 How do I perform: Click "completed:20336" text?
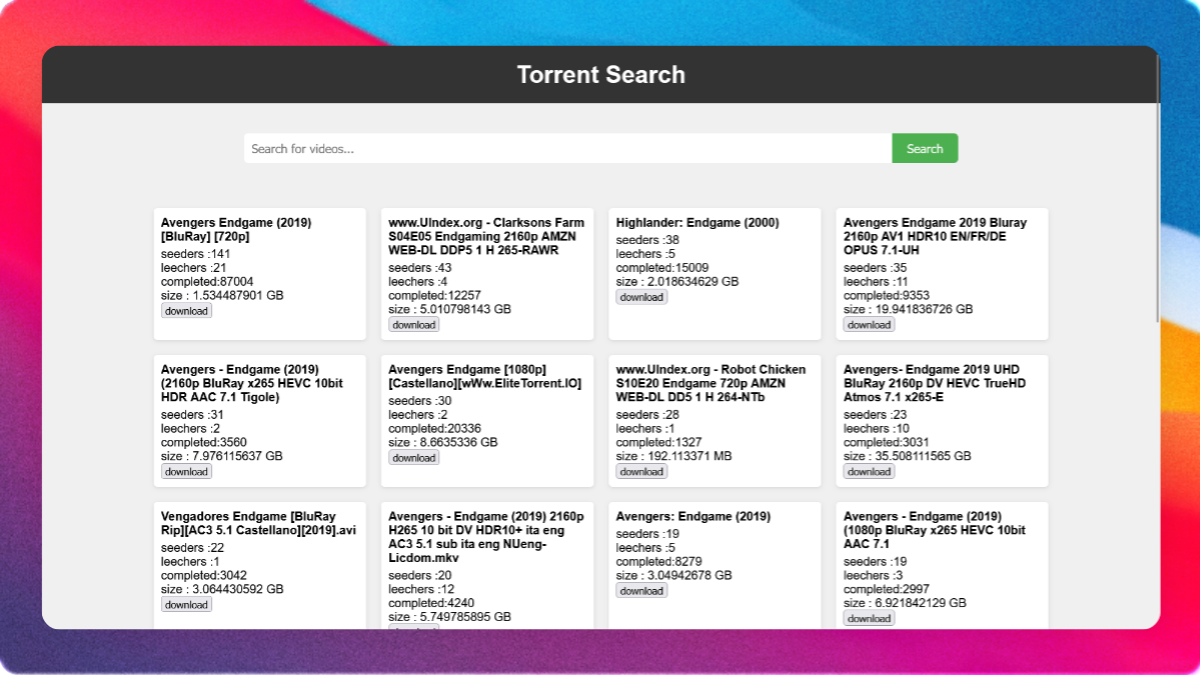click(x=434, y=429)
